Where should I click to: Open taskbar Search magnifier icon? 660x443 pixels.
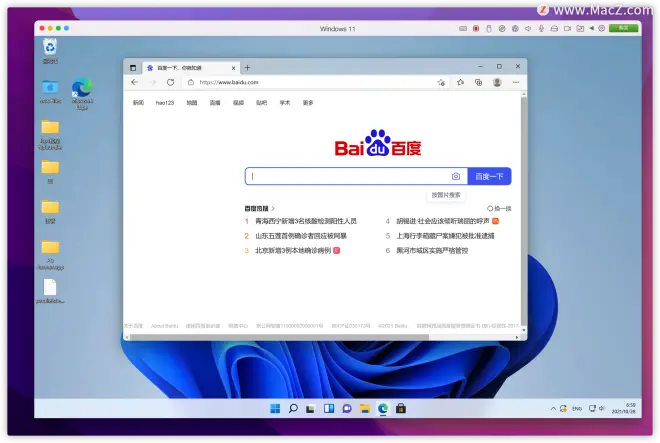(x=293, y=408)
